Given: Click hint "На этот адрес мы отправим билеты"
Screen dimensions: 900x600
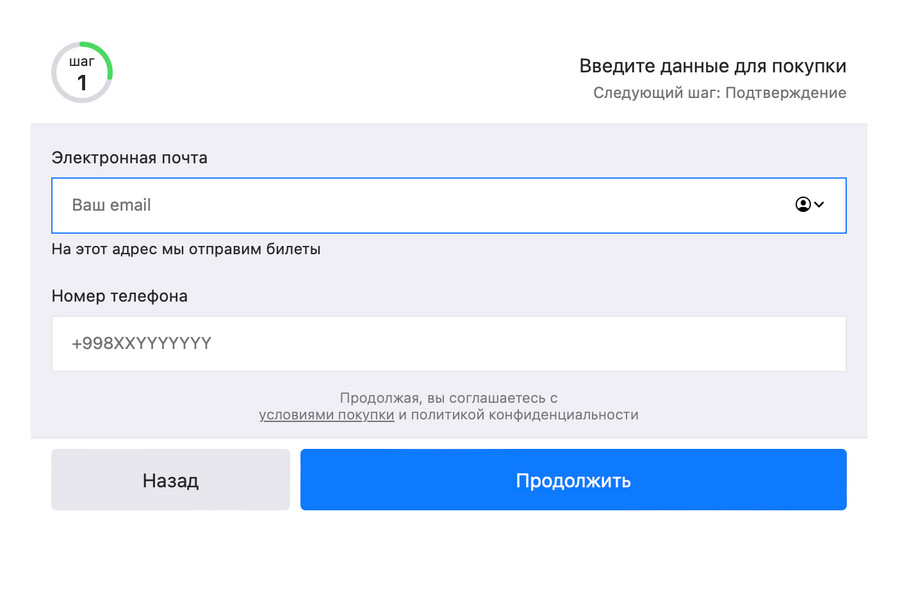Looking at the screenshot, I should pyautogui.click(x=186, y=249).
